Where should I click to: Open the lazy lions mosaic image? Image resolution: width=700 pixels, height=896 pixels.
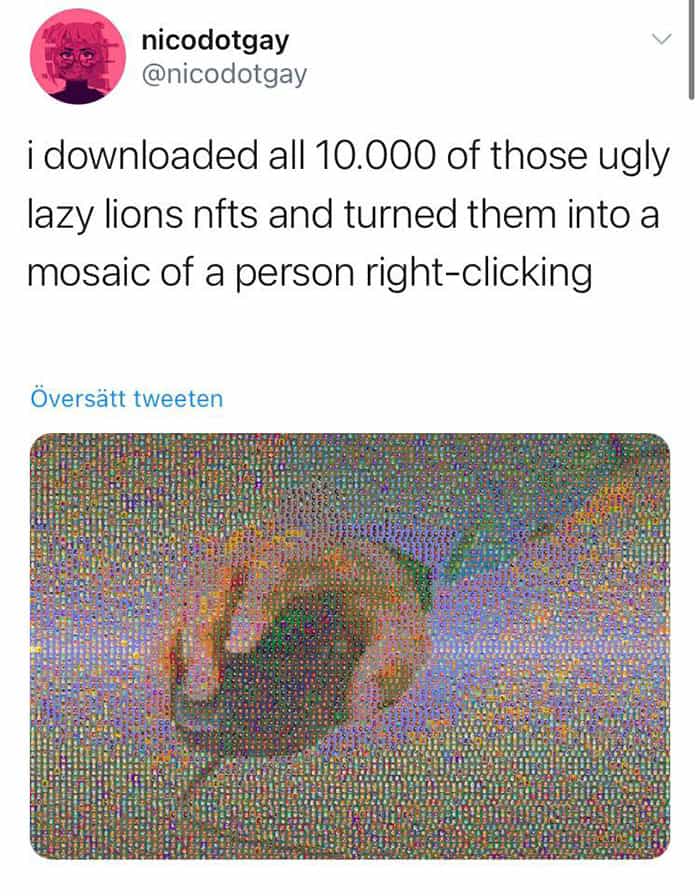[x=350, y=646]
